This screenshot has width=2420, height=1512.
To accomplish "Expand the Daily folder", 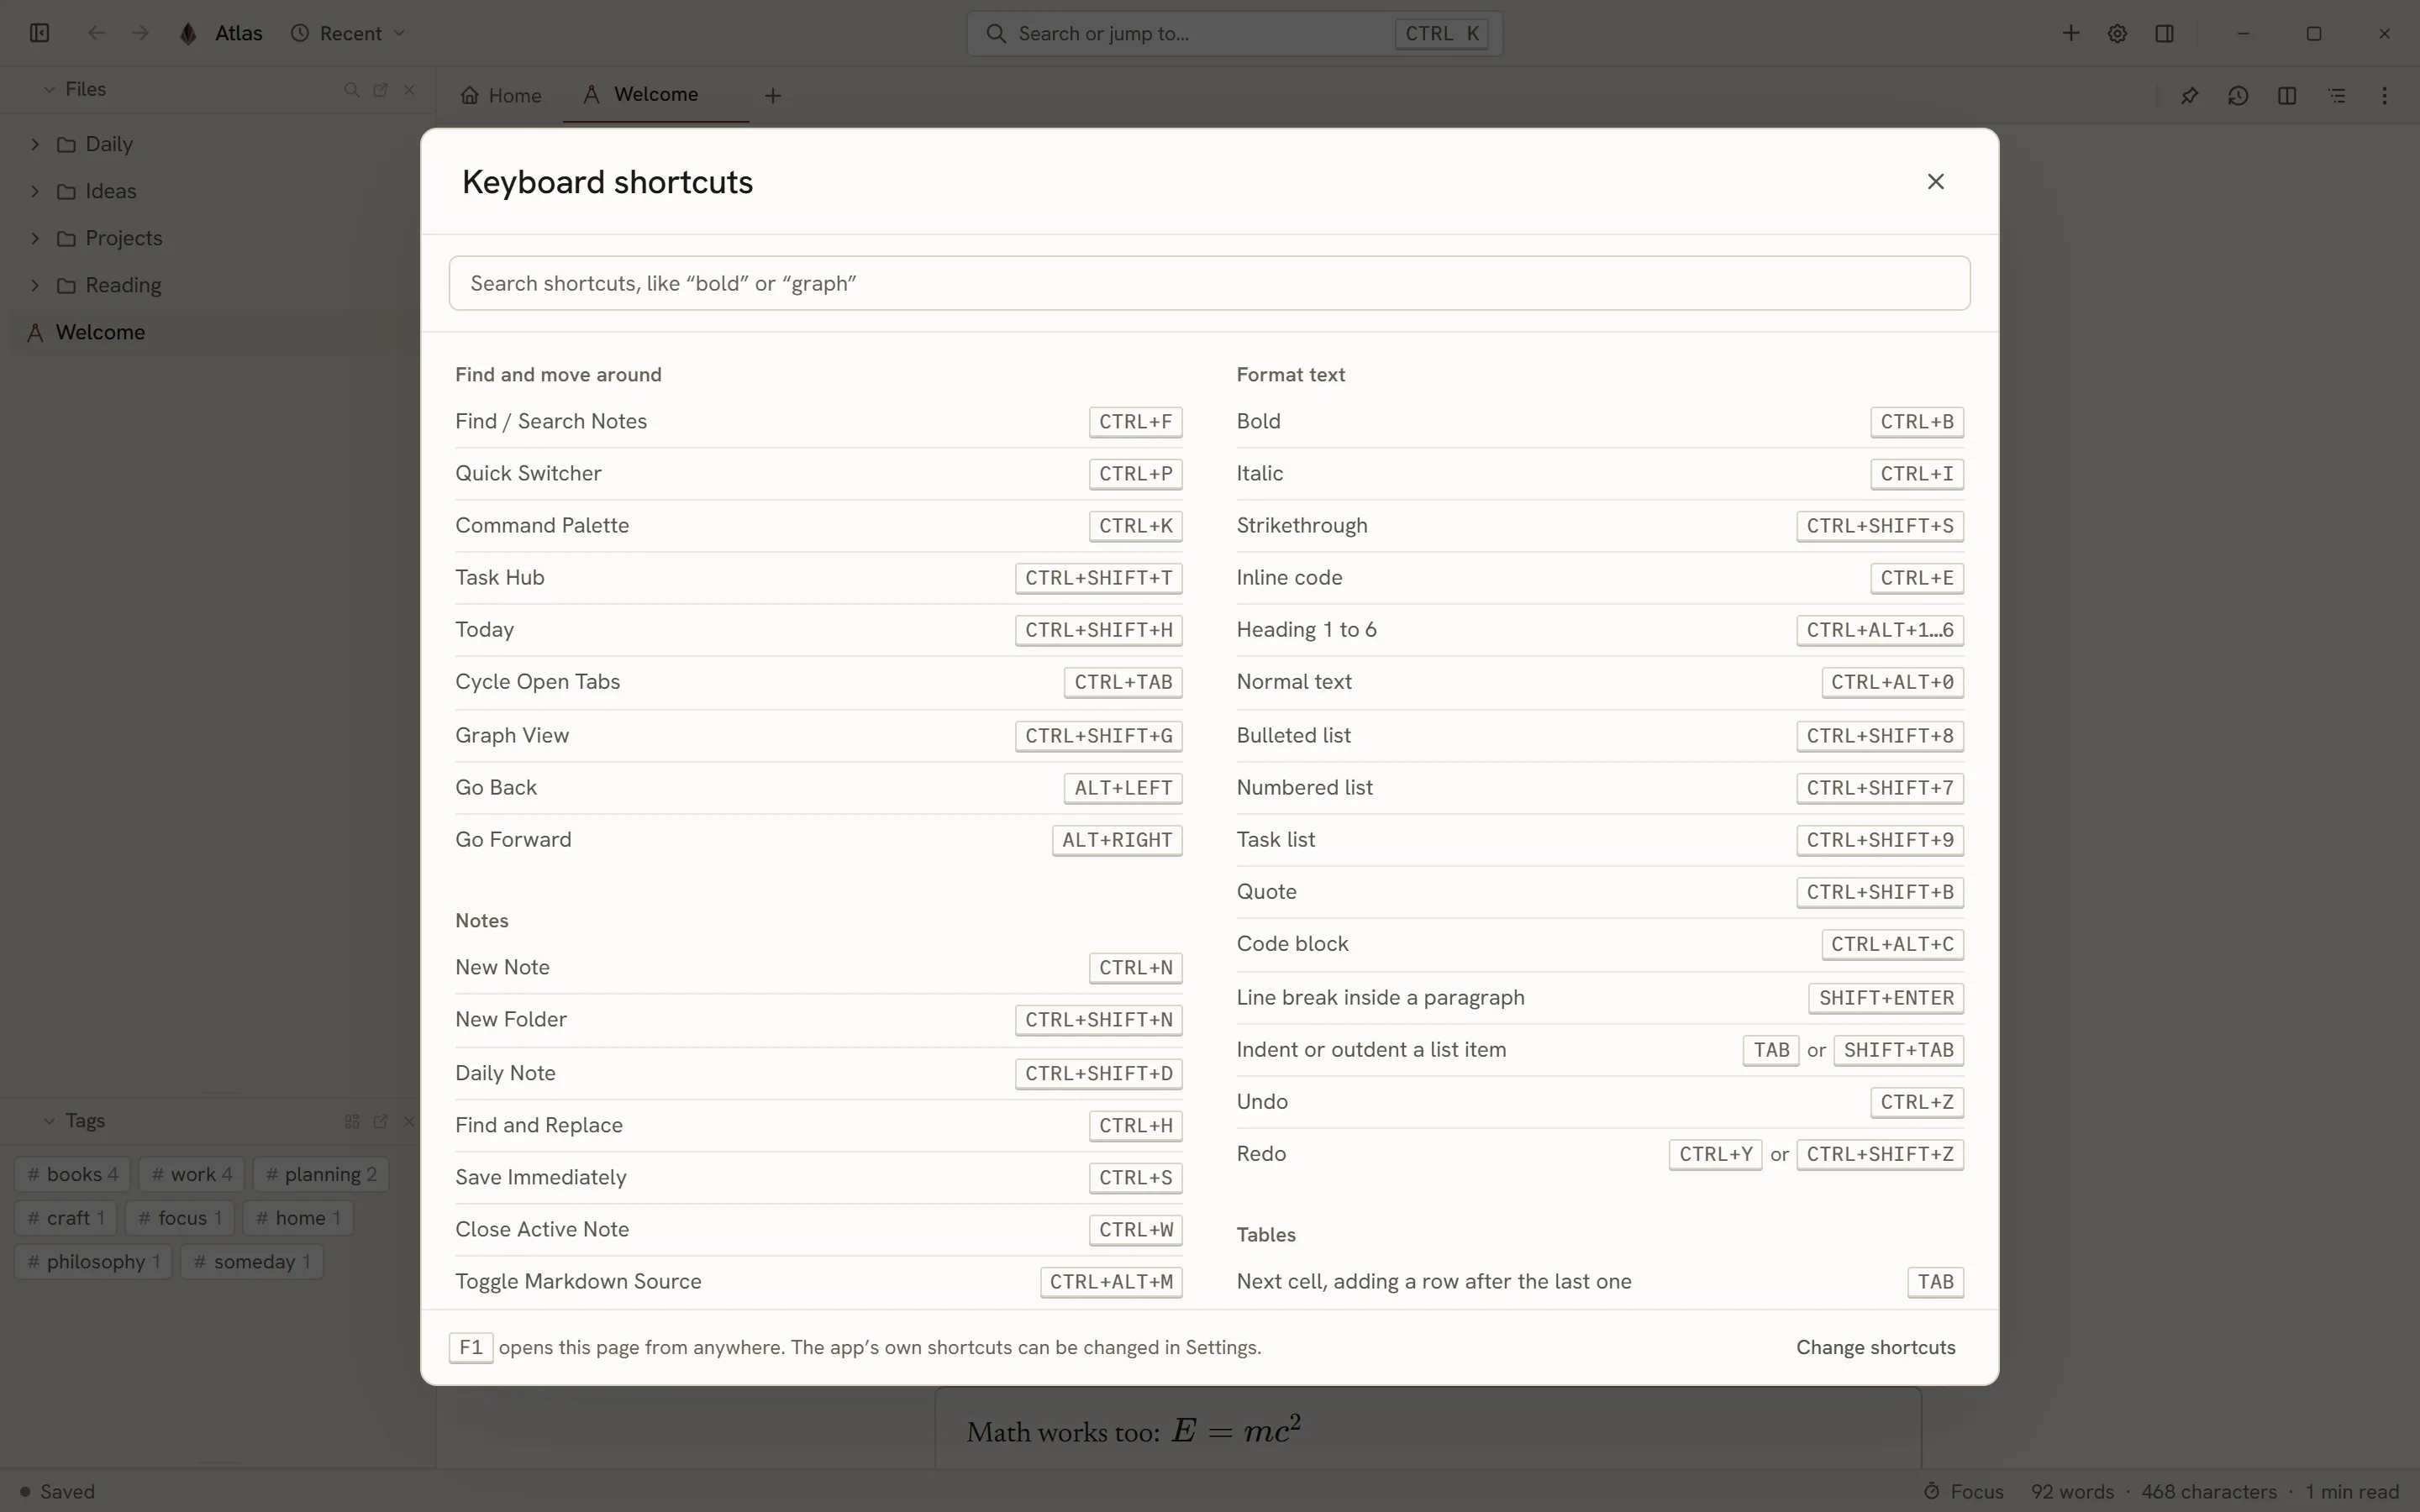I will click(35, 144).
